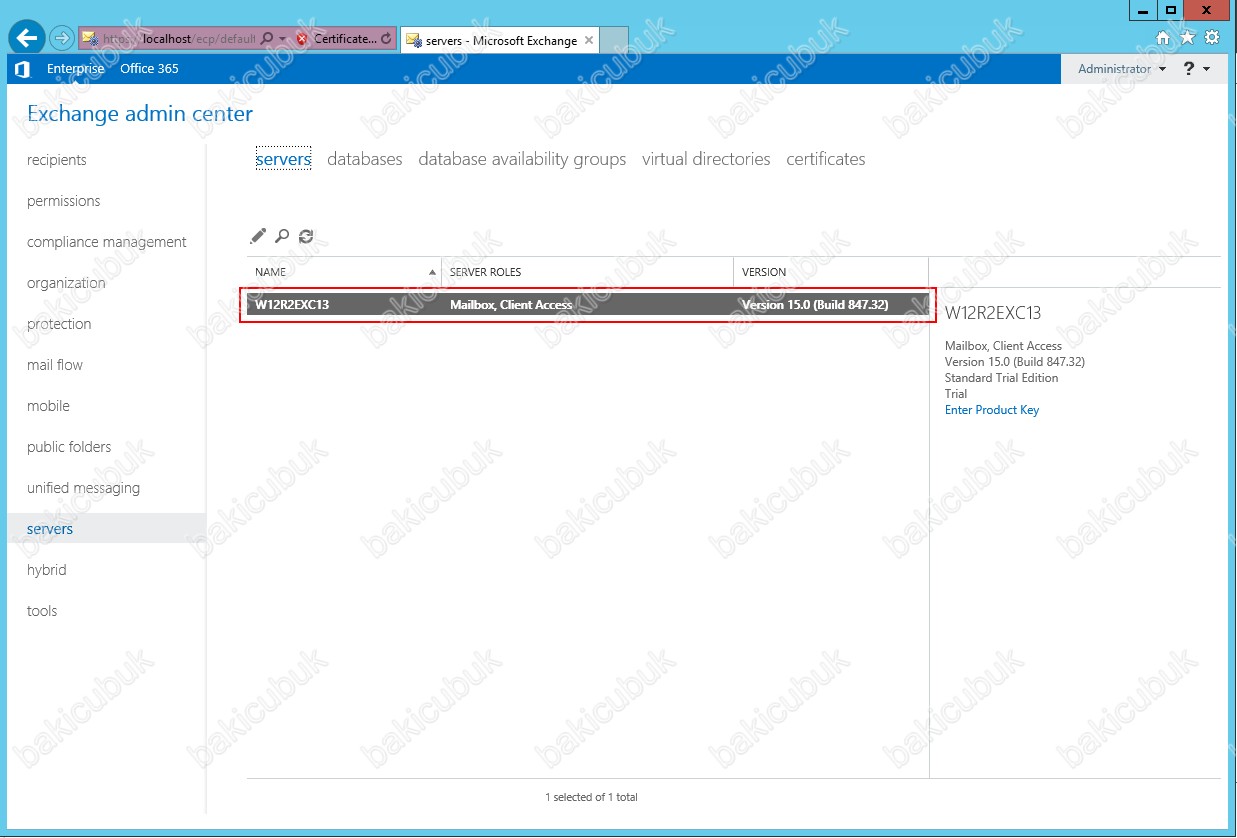Image resolution: width=1237 pixels, height=838 pixels.
Task: Open tools in left navigation
Action: [x=42, y=611]
